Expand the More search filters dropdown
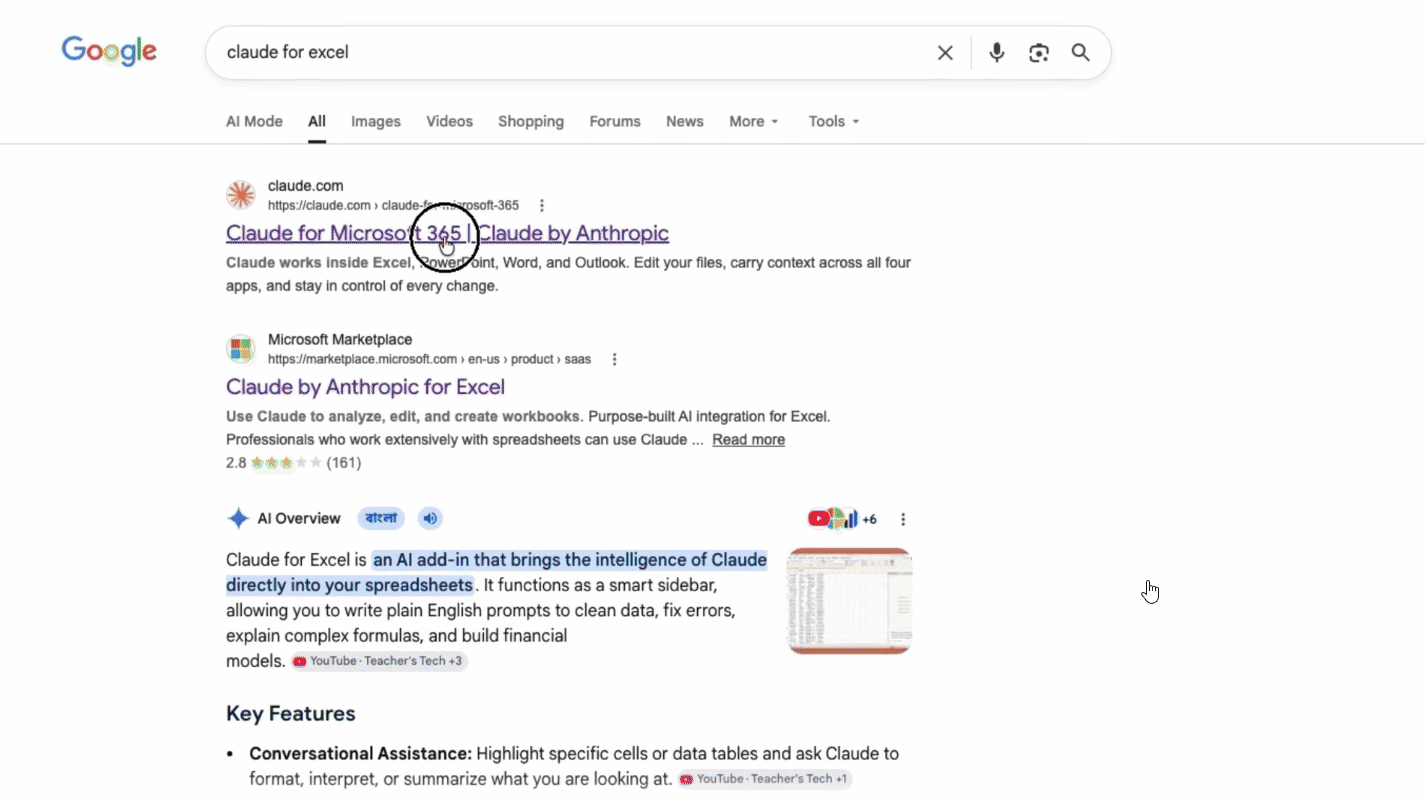This screenshot has width=1425, height=802. [x=754, y=121]
